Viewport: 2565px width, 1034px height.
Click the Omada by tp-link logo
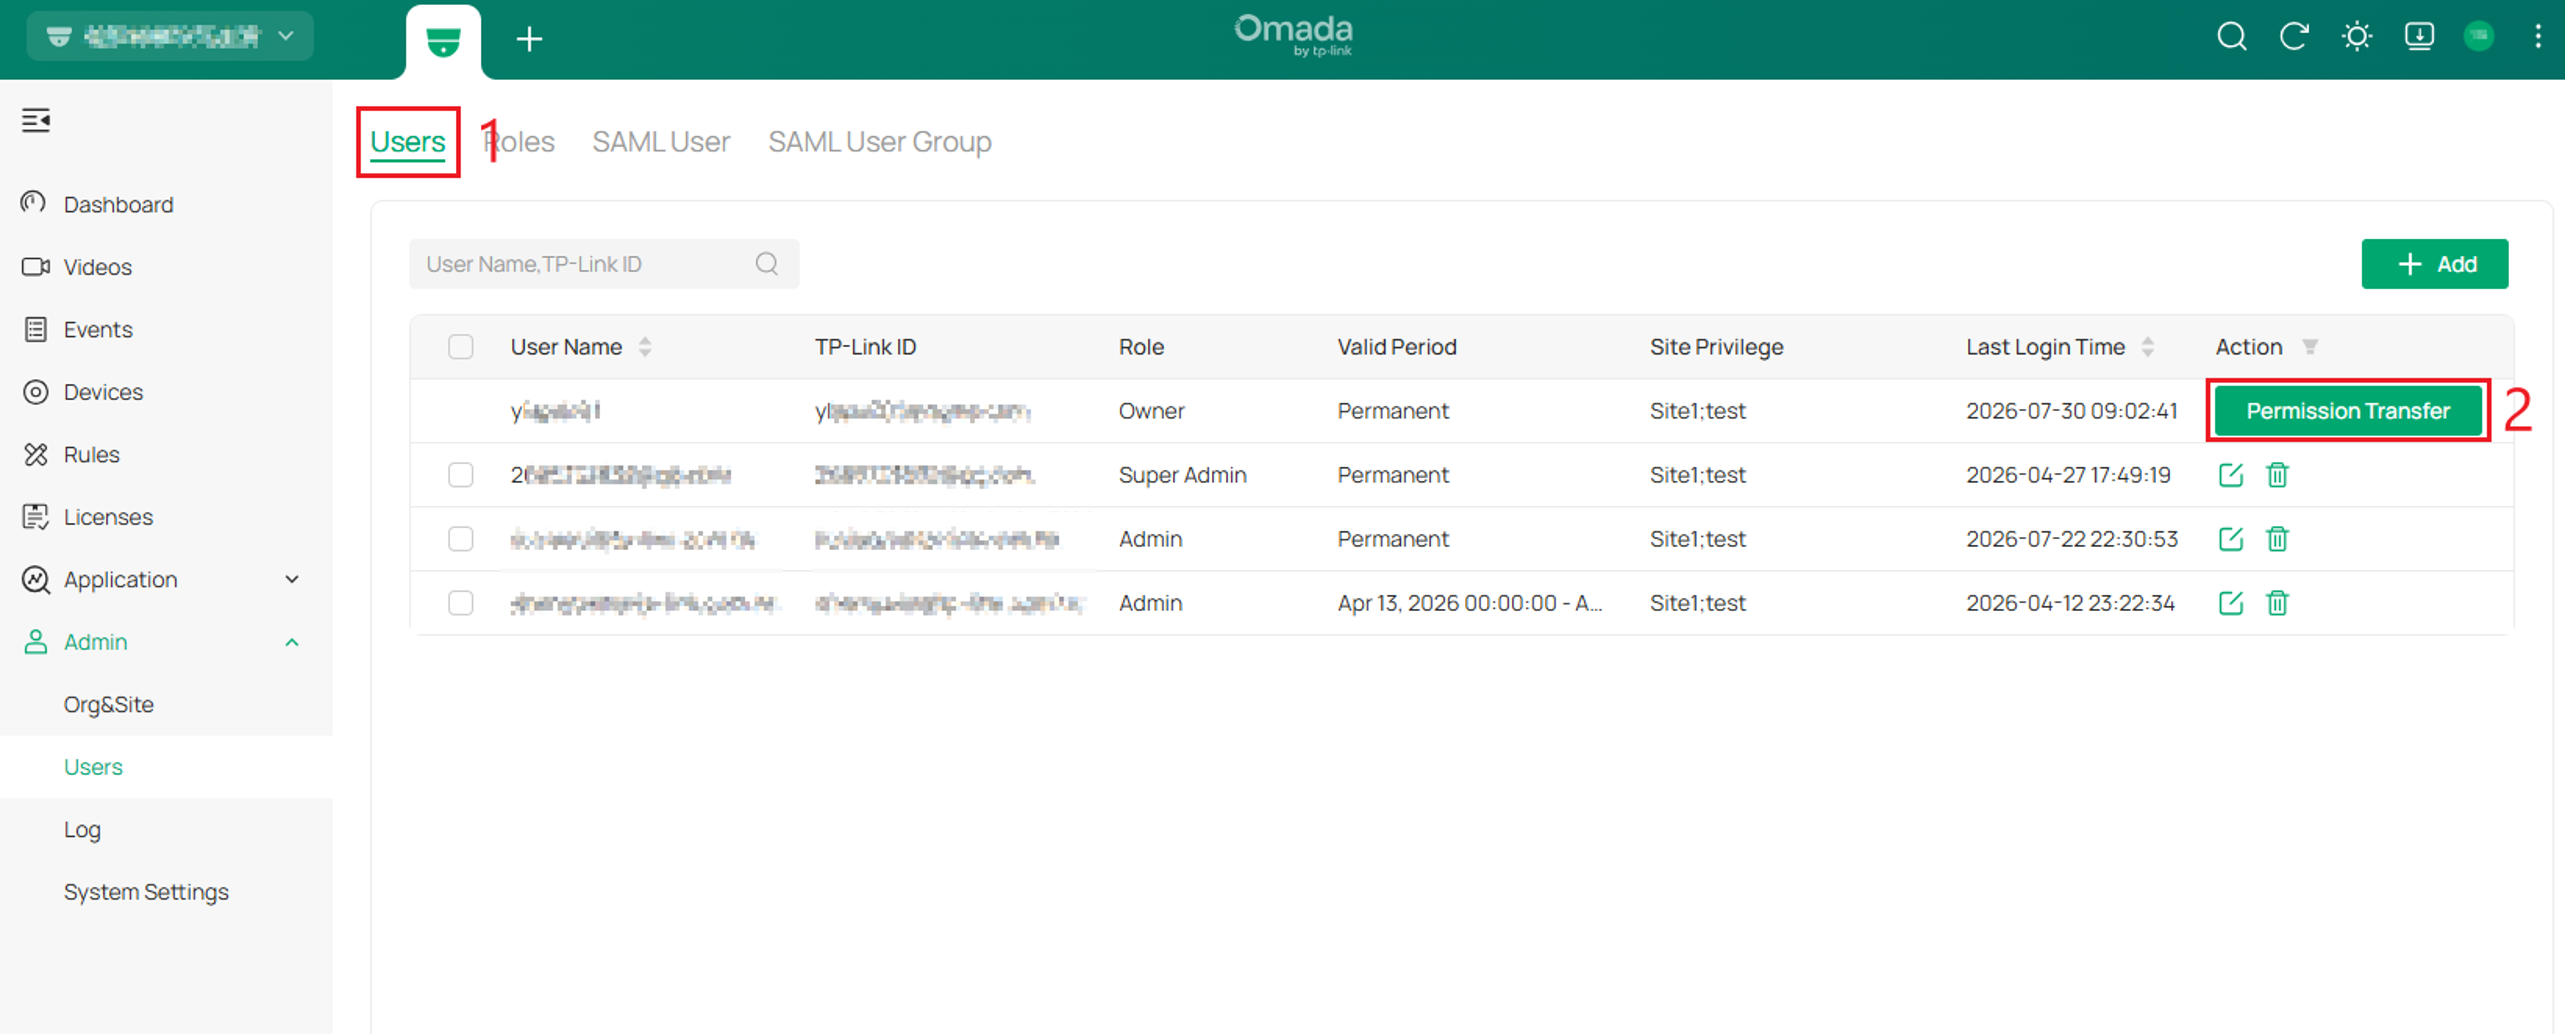1293,35
